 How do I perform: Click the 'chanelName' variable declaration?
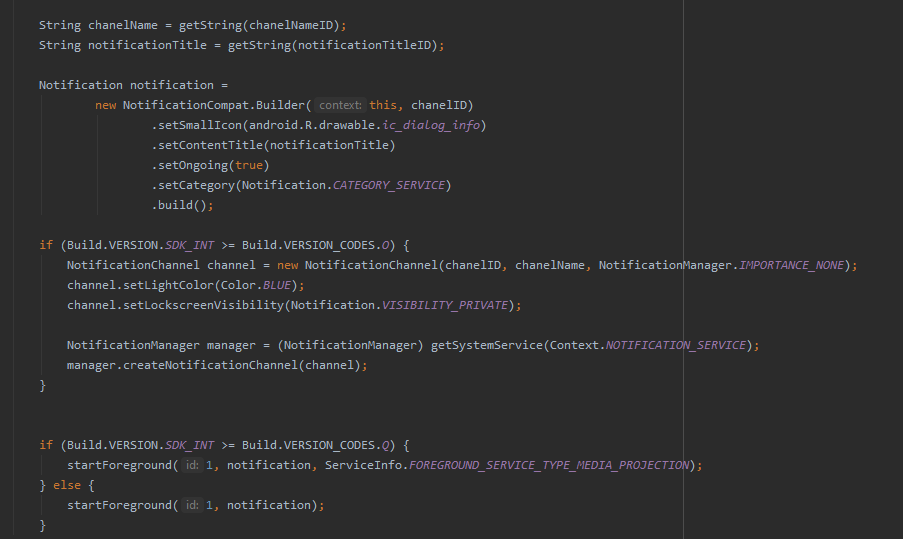click(123, 25)
